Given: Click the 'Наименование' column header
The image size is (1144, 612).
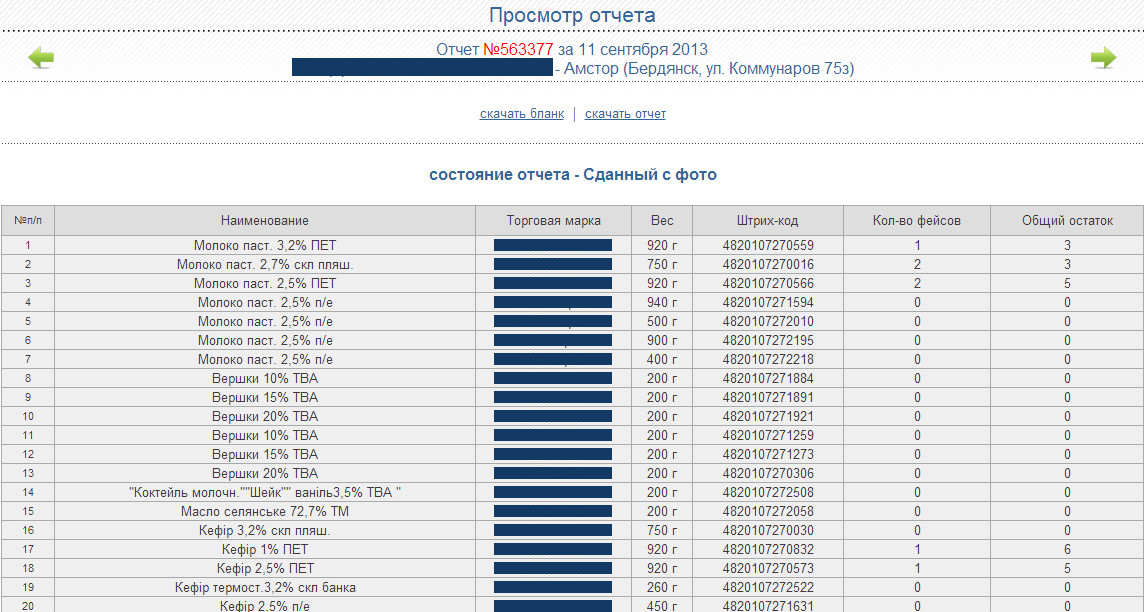Looking at the screenshot, I should point(265,221).
